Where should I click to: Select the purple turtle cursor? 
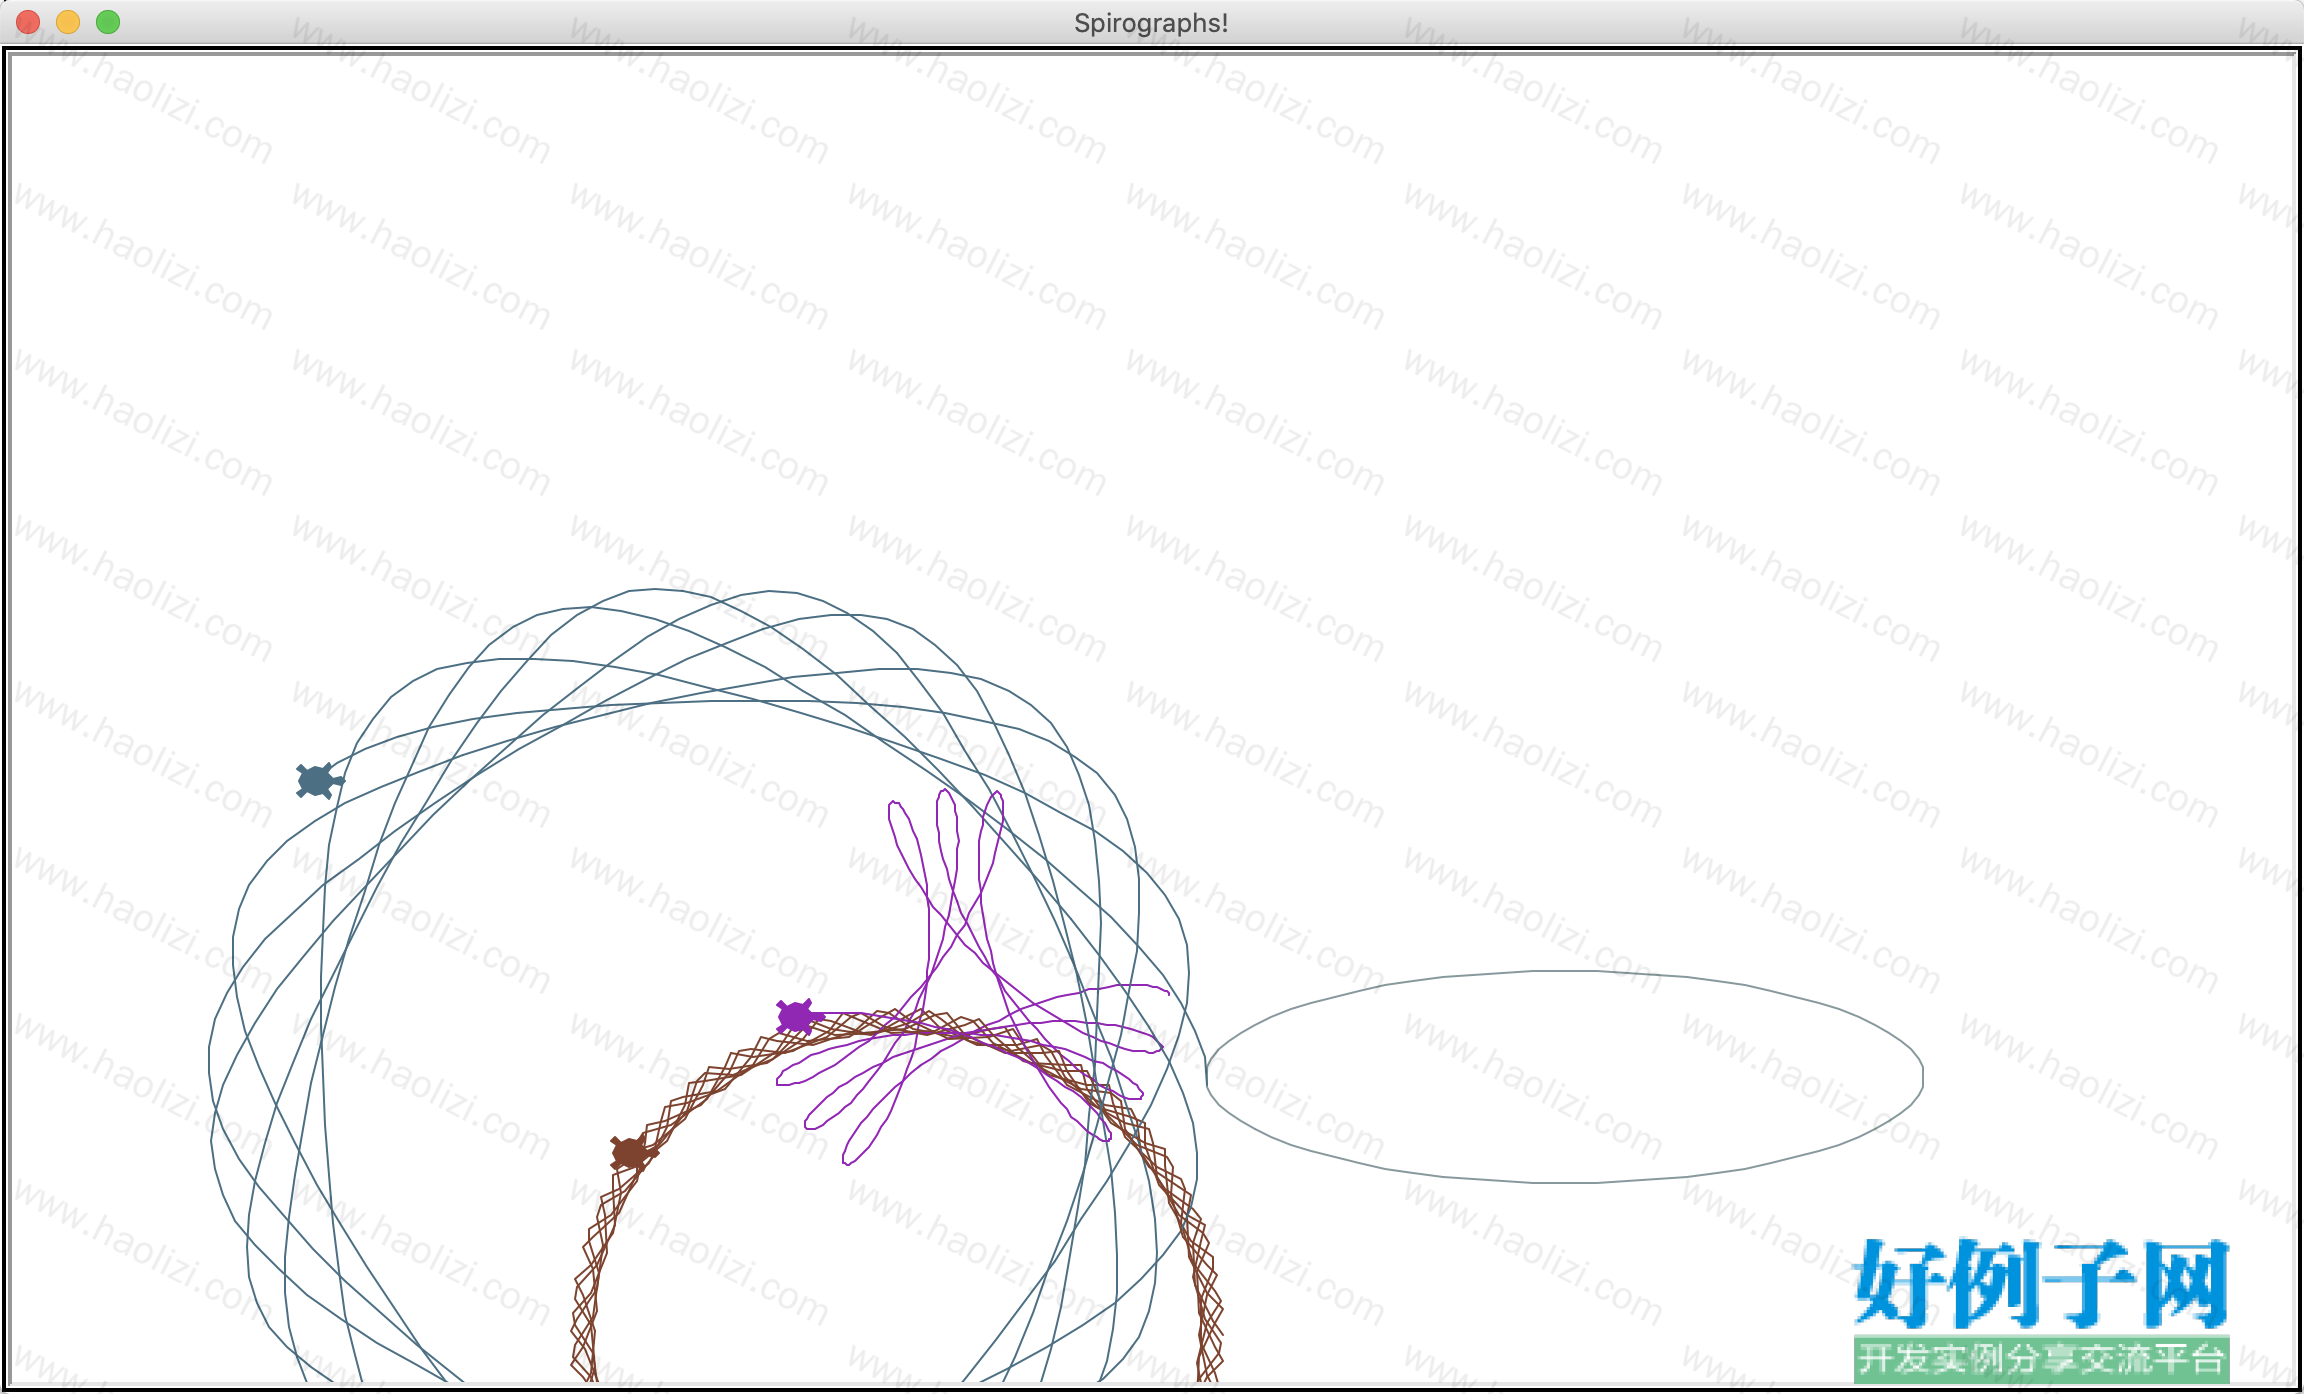(x=799, y=1016)
